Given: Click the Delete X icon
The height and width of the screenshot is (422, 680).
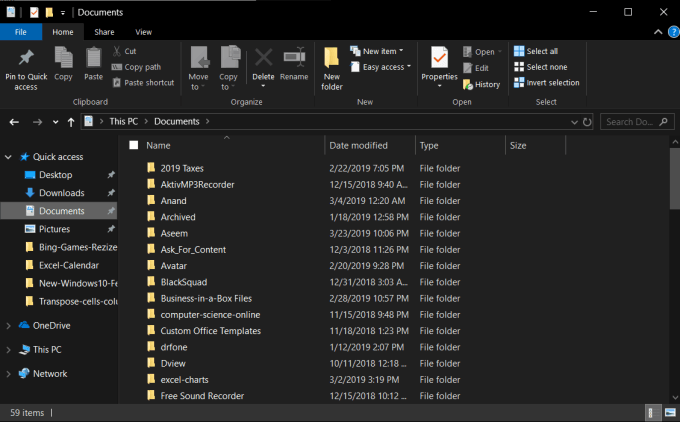Looking at the screenshot, I should click(263, 57).
